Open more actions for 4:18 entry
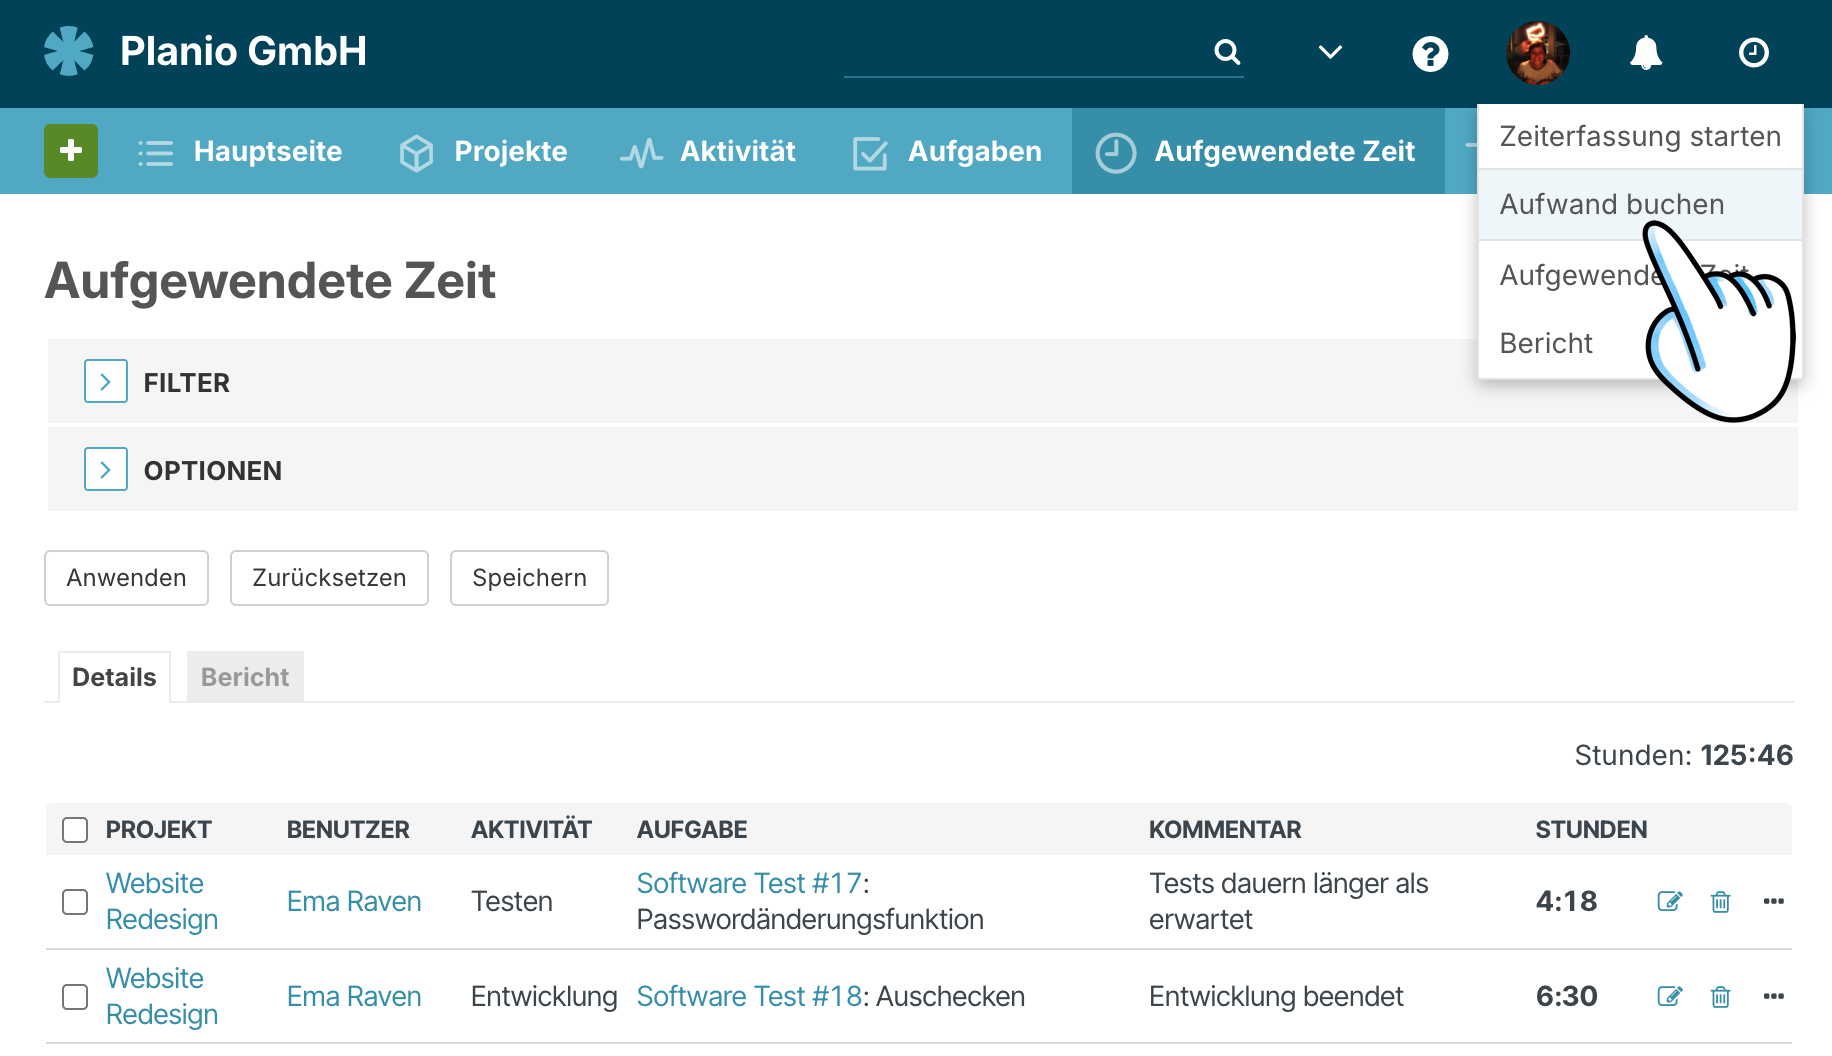This screenshot has width=1832, height=1056. click(1774, 901)
